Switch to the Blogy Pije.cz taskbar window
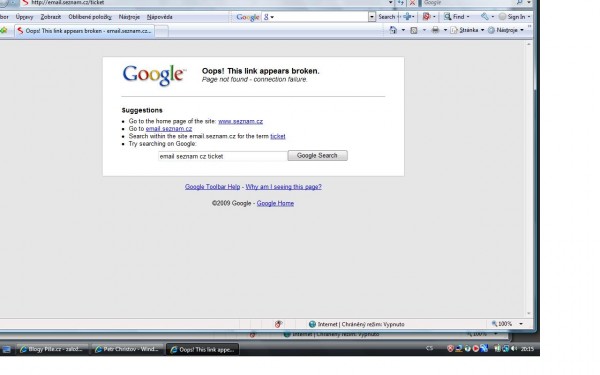Image resolution: width=600 pixels, height=375 pixels. [52, 349]
